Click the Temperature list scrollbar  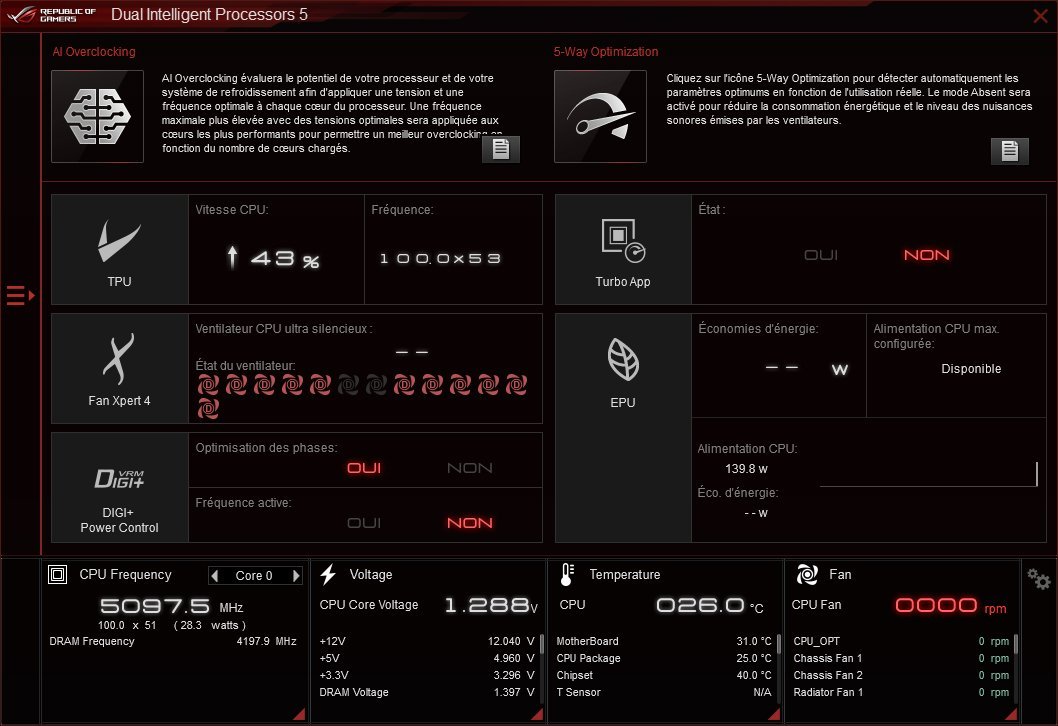click(x=779, y=644)
